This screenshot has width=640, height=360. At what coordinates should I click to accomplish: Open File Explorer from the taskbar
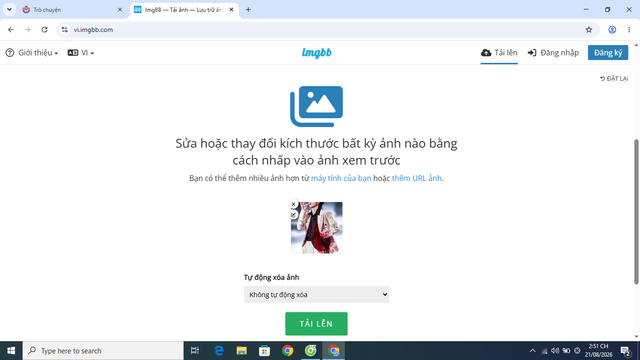242,351
